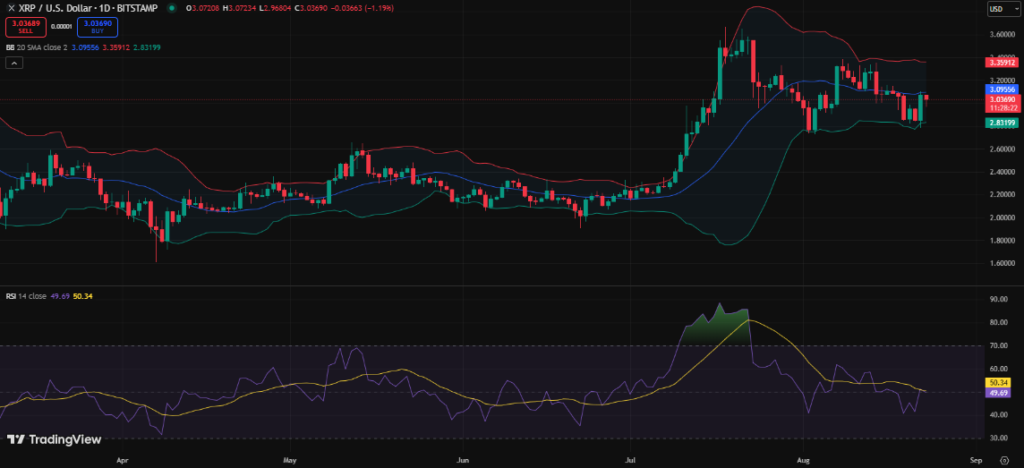Click the May label on time axis
The width and height of the screenshot is (1024, 468).
(289, 460)
